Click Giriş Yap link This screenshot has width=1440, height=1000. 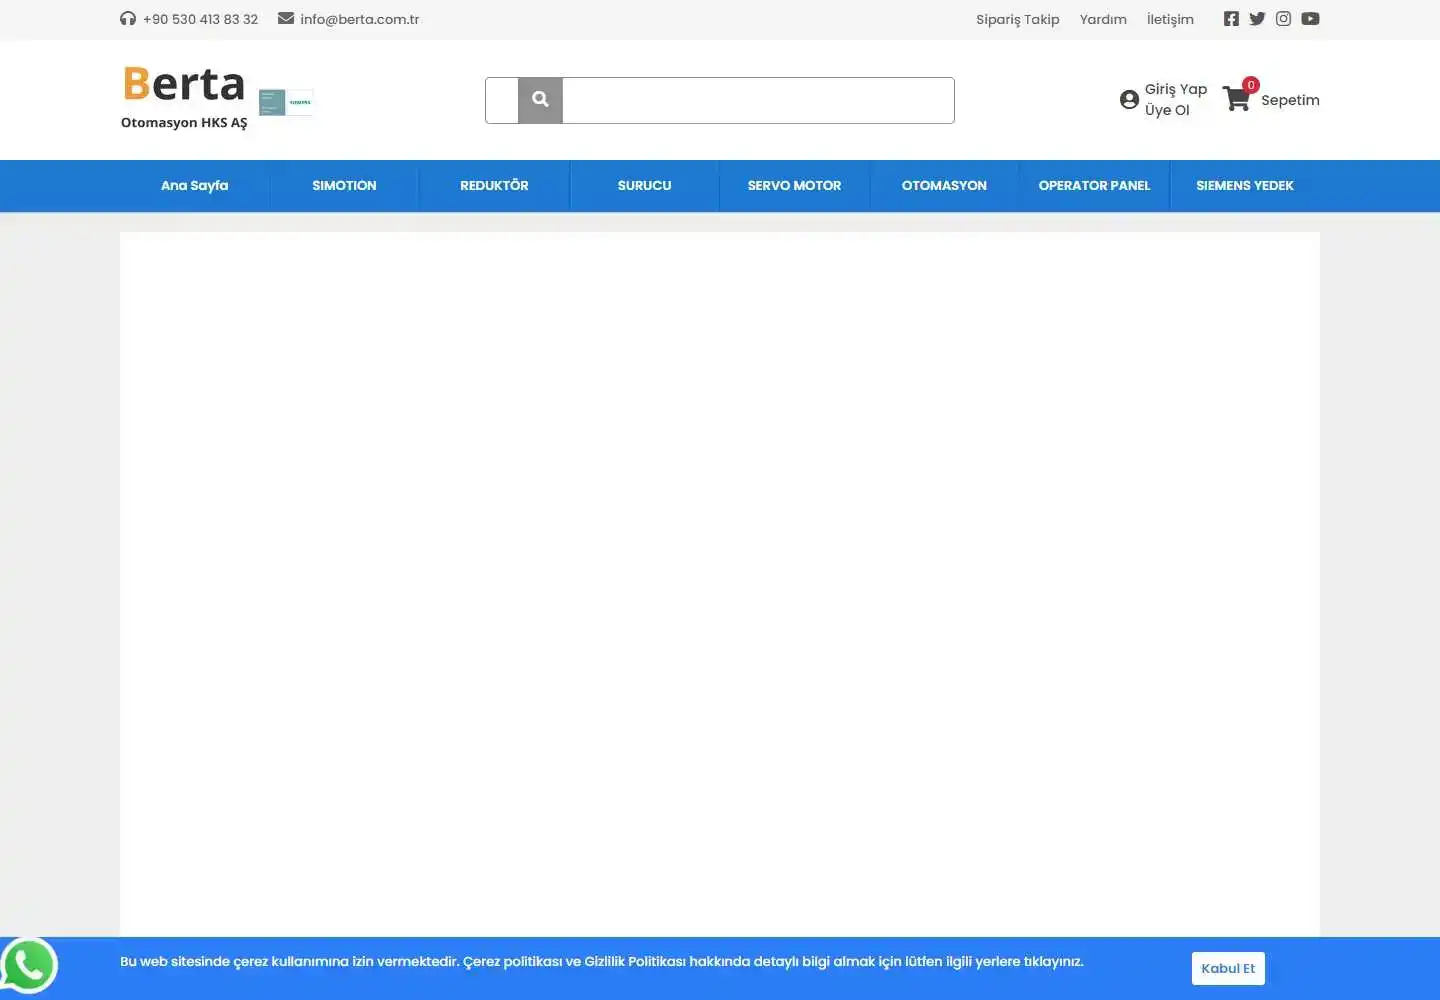pyautogui.click(x=1176, y=89)
